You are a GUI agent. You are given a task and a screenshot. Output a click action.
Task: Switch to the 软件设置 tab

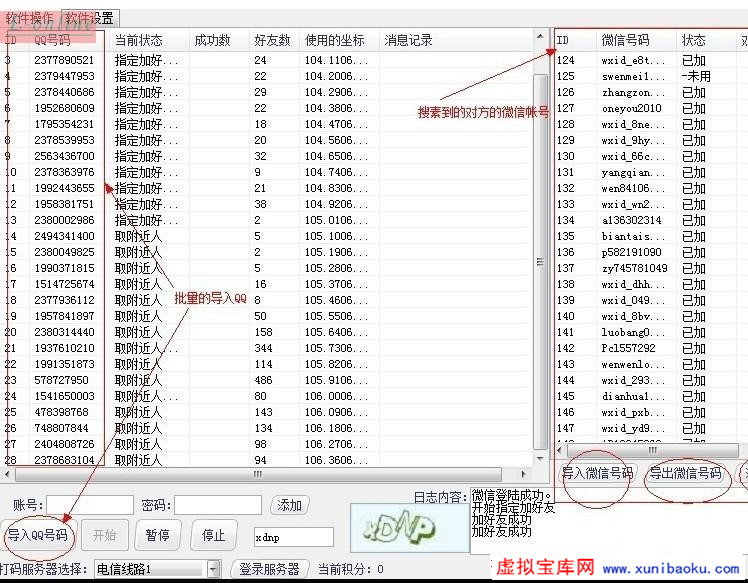click(90, 18)
